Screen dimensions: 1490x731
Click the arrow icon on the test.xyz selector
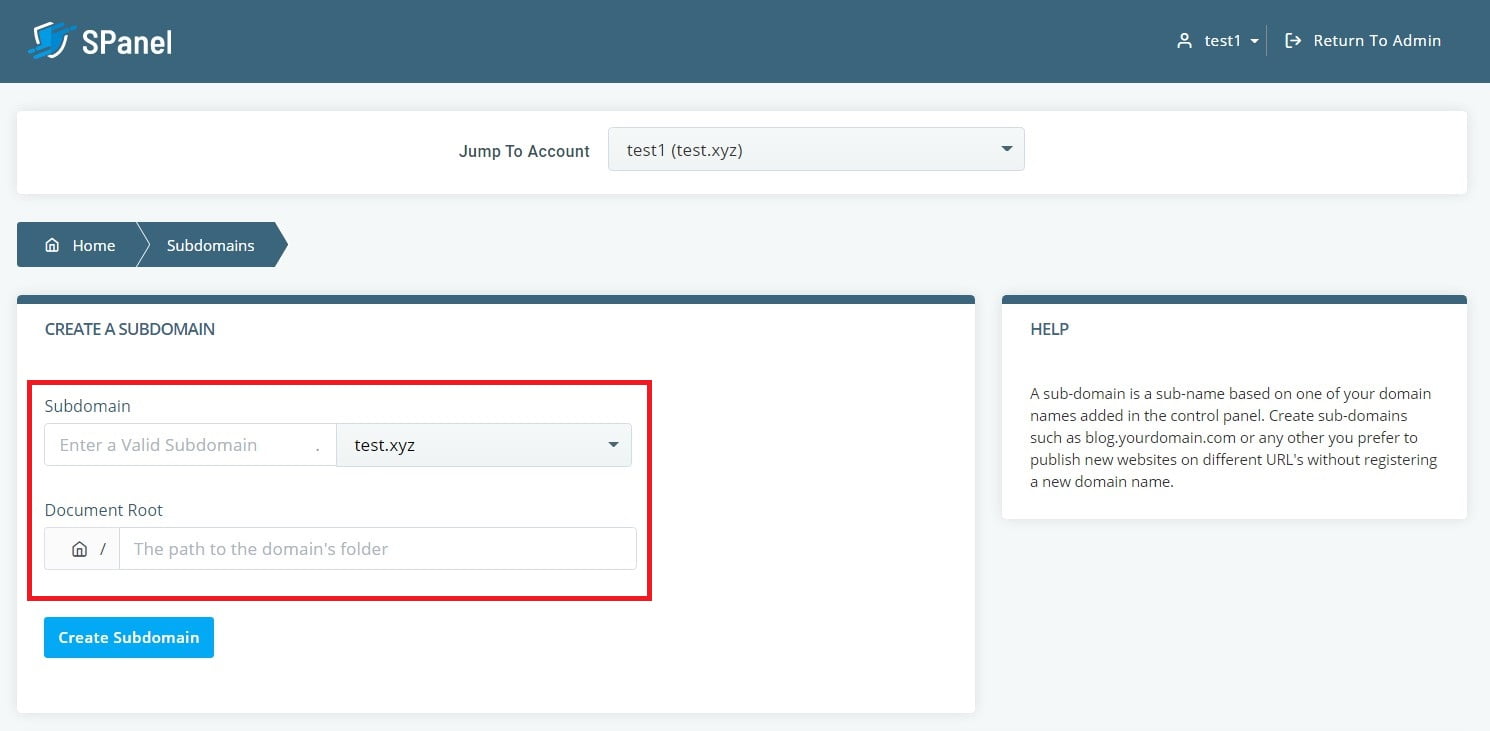pos(613,444)
